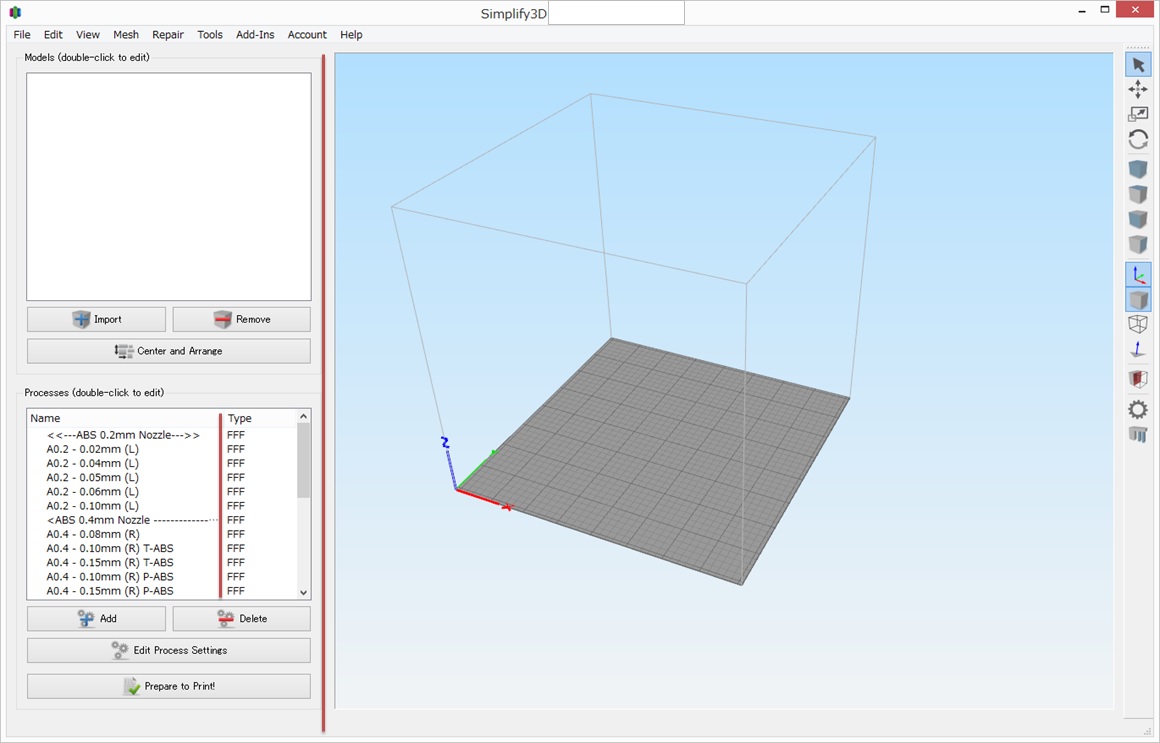The image size is (1160, 743).
Task: Switch to front view cube icon
Action: (x=1138, y=219)
